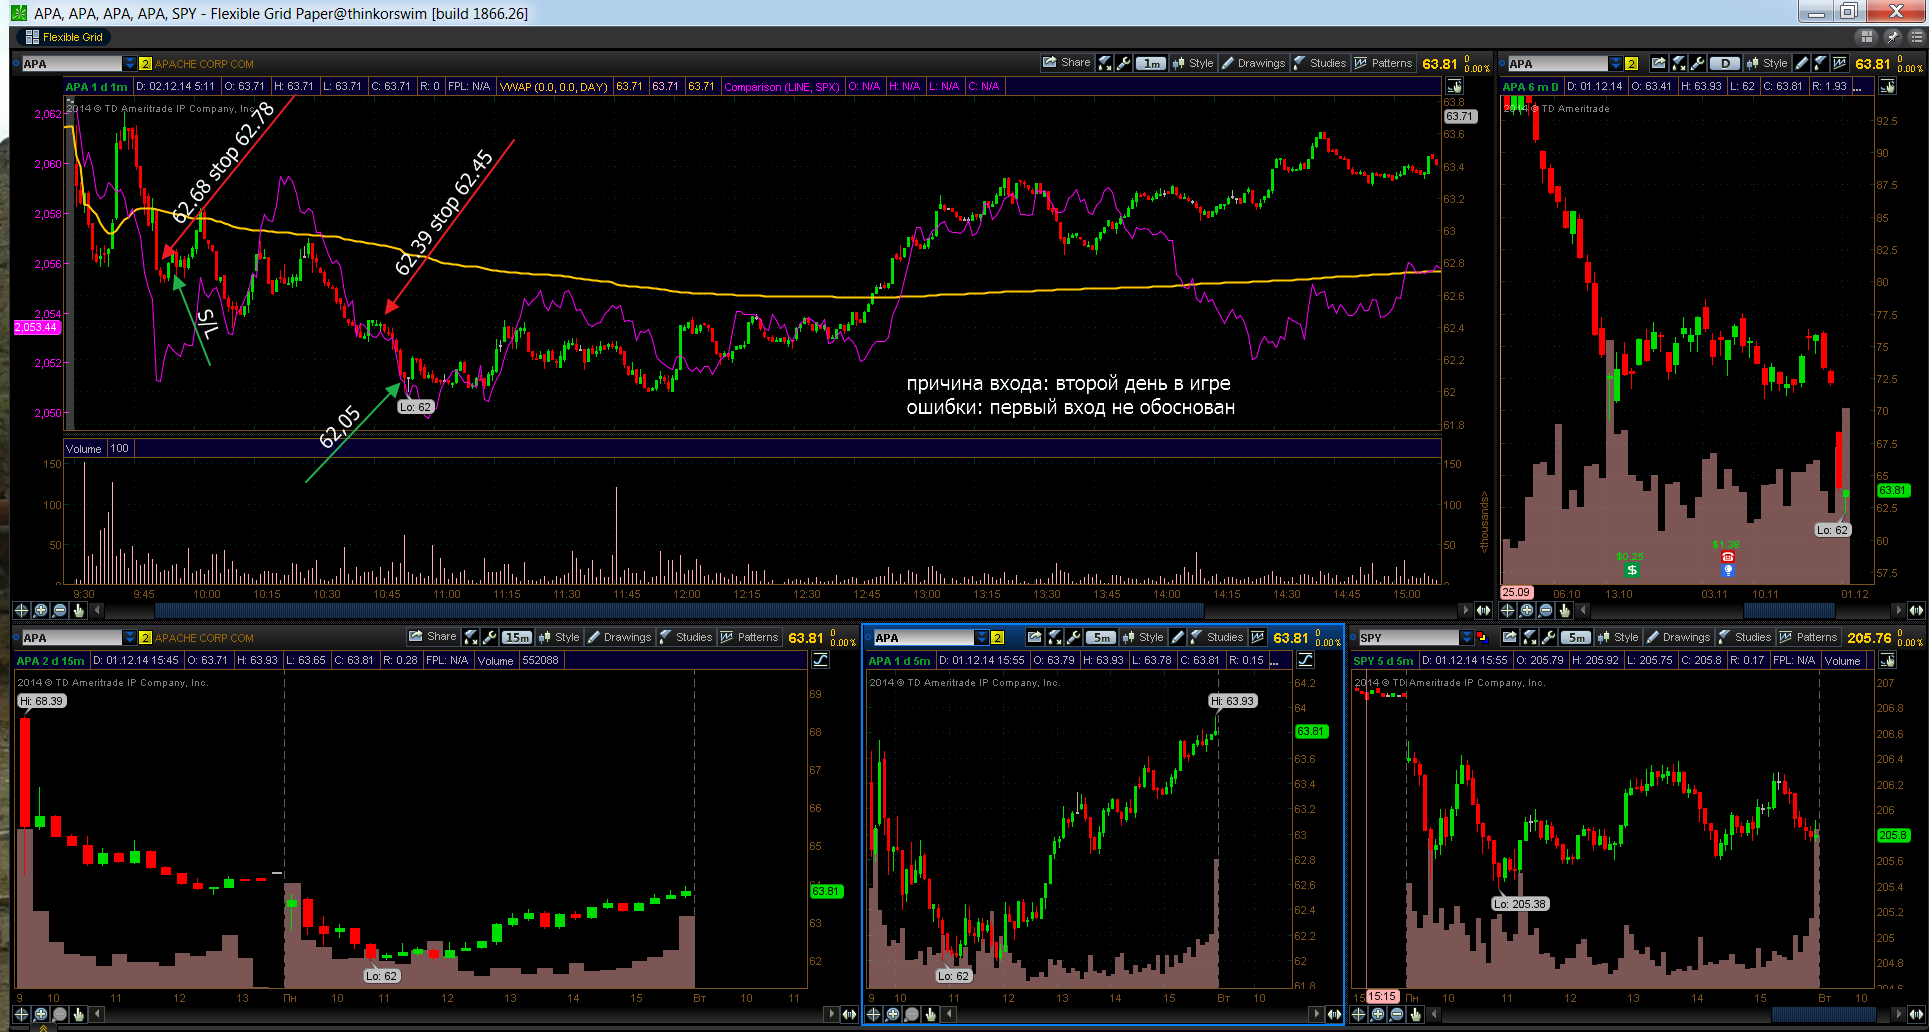The height and width of the screenshot is (1032, 1929).
Task: Open Drawings in 15m APA chart
Action: pyautogui.click(x=619, y=637)
